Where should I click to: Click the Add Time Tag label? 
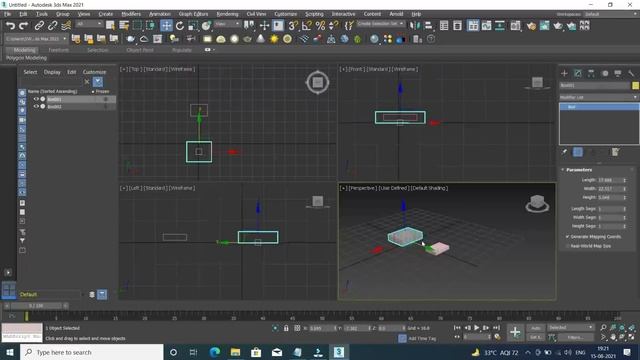tap(422, 338)
